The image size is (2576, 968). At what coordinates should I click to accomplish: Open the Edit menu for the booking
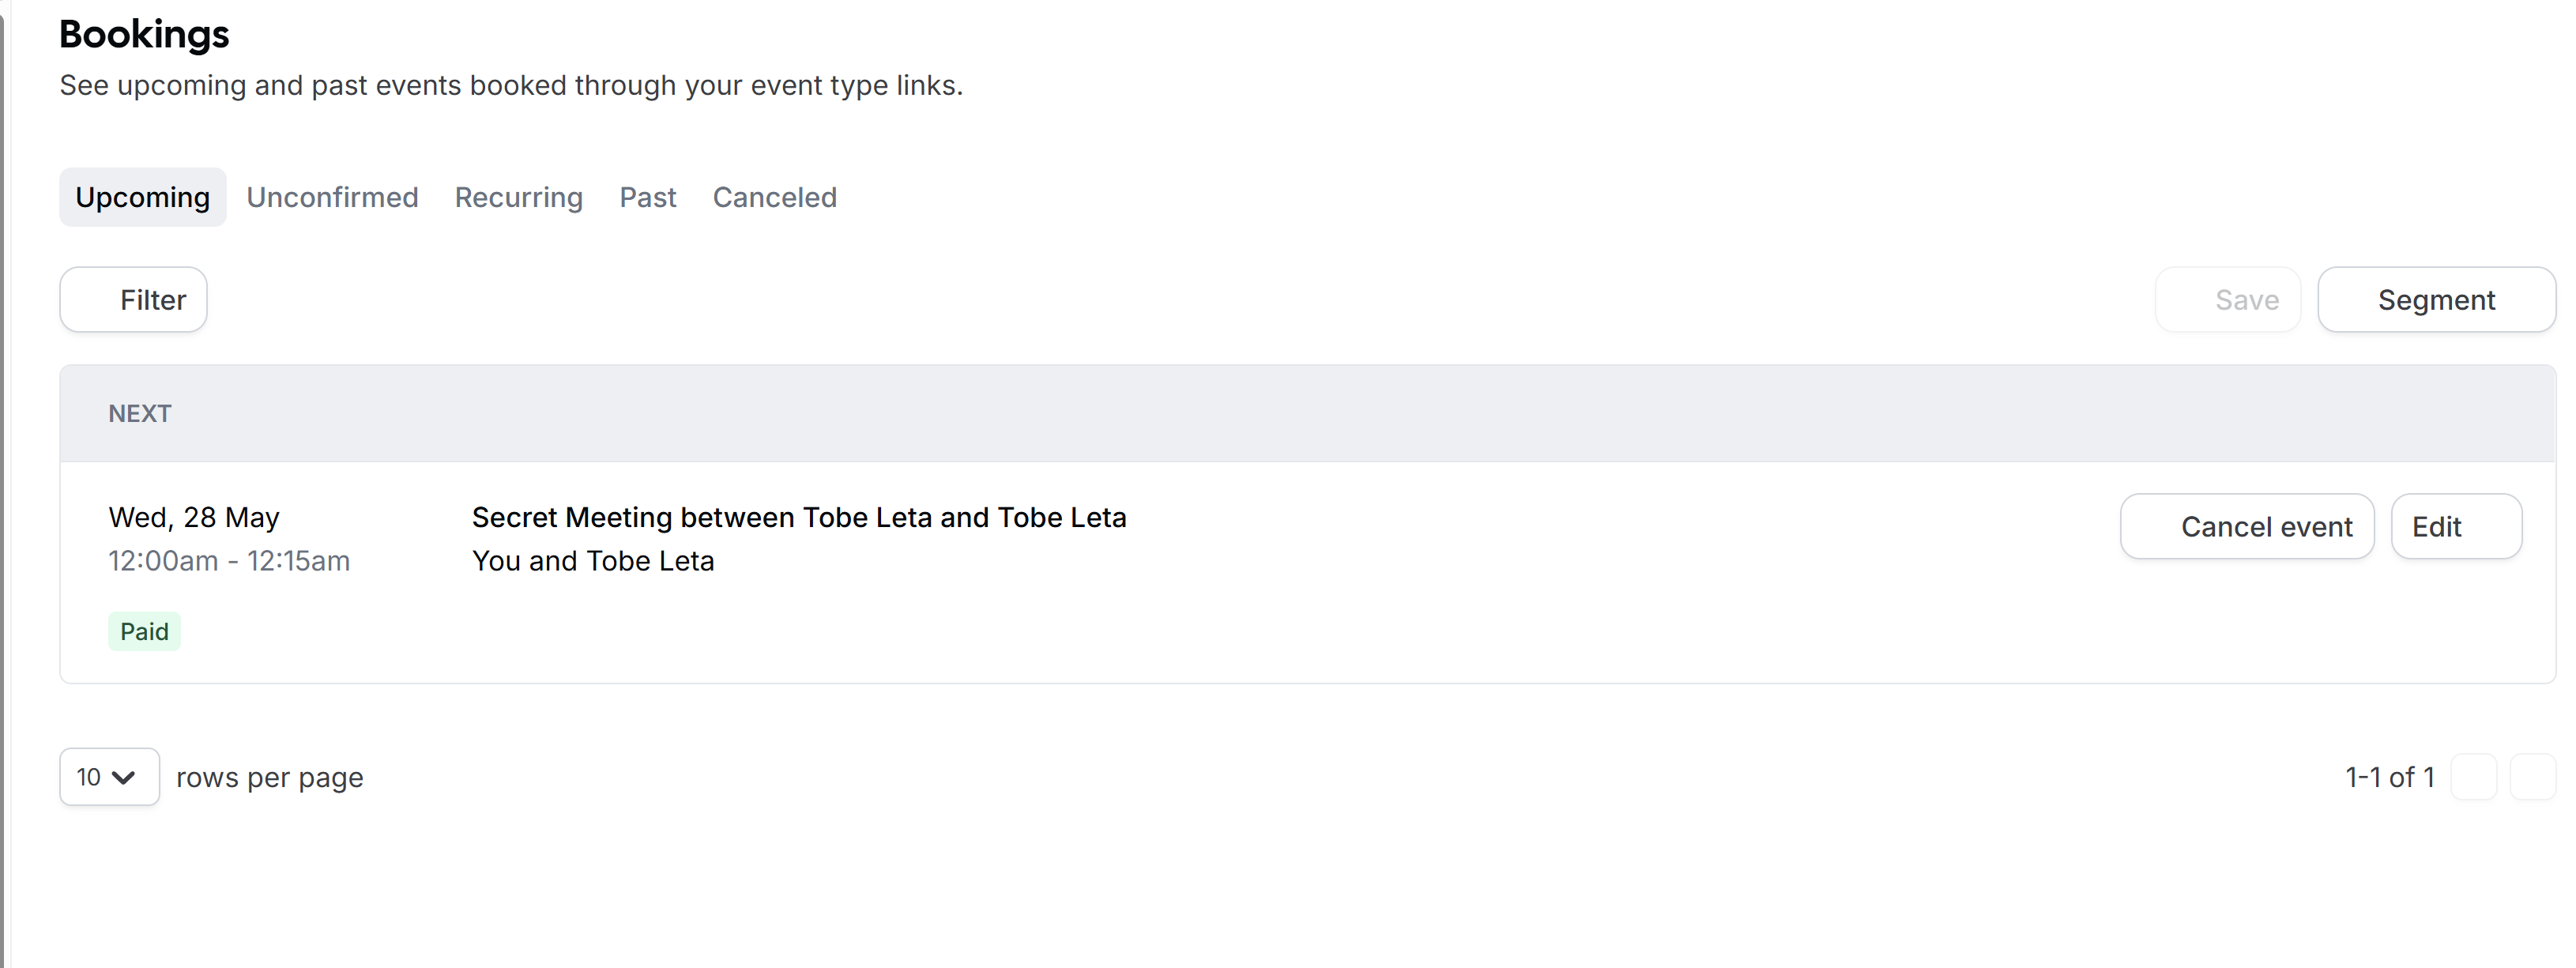click(2455, 527)
